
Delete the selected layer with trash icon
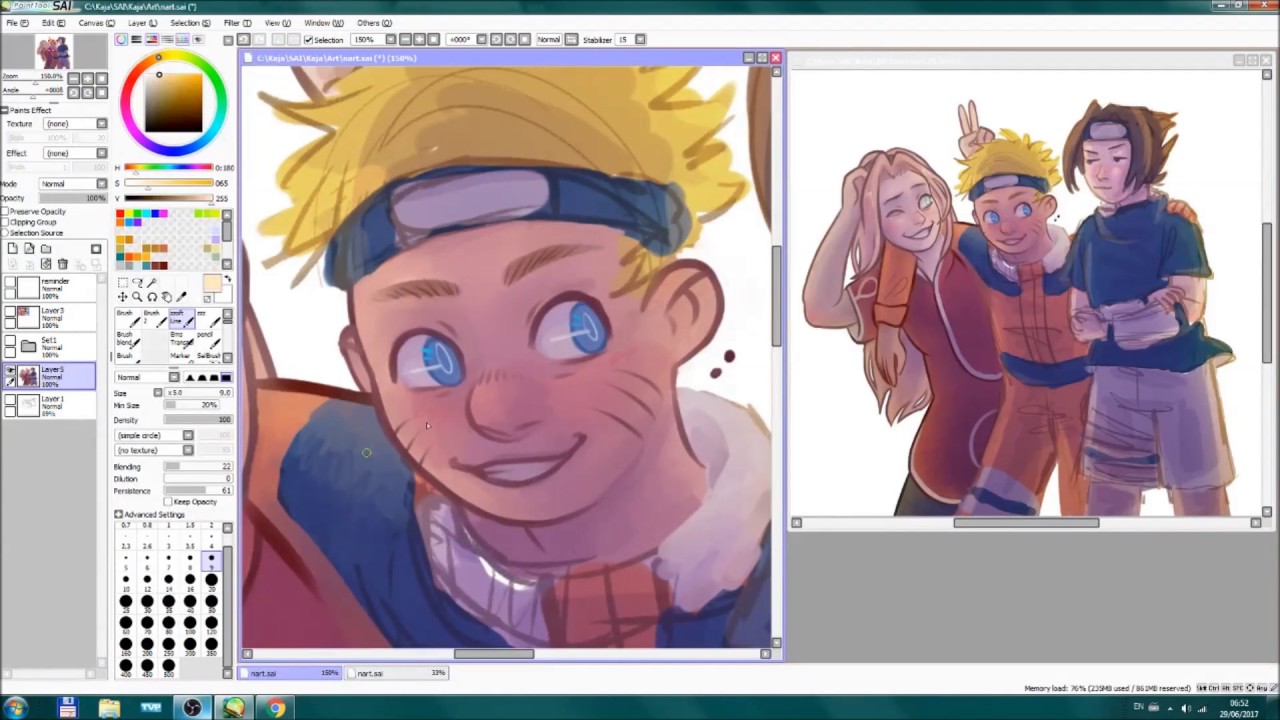(x=62, y=263)
